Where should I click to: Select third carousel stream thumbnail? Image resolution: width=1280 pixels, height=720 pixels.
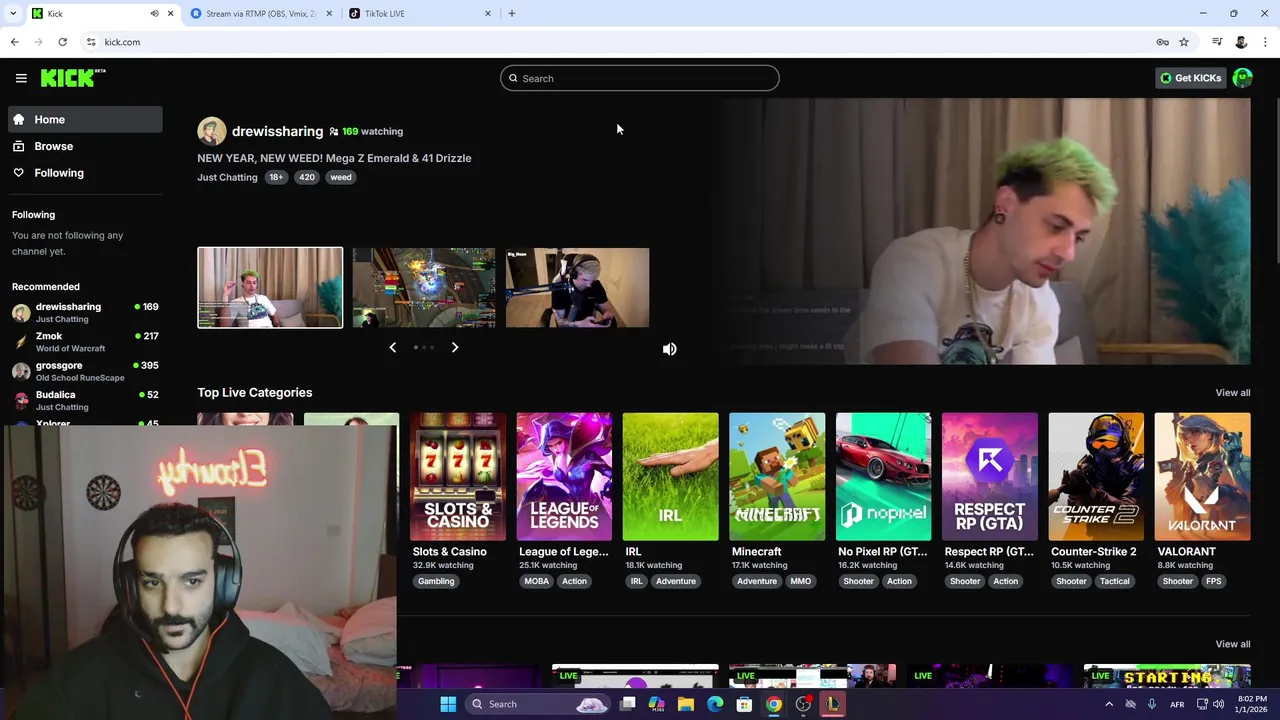pos(577,288)
